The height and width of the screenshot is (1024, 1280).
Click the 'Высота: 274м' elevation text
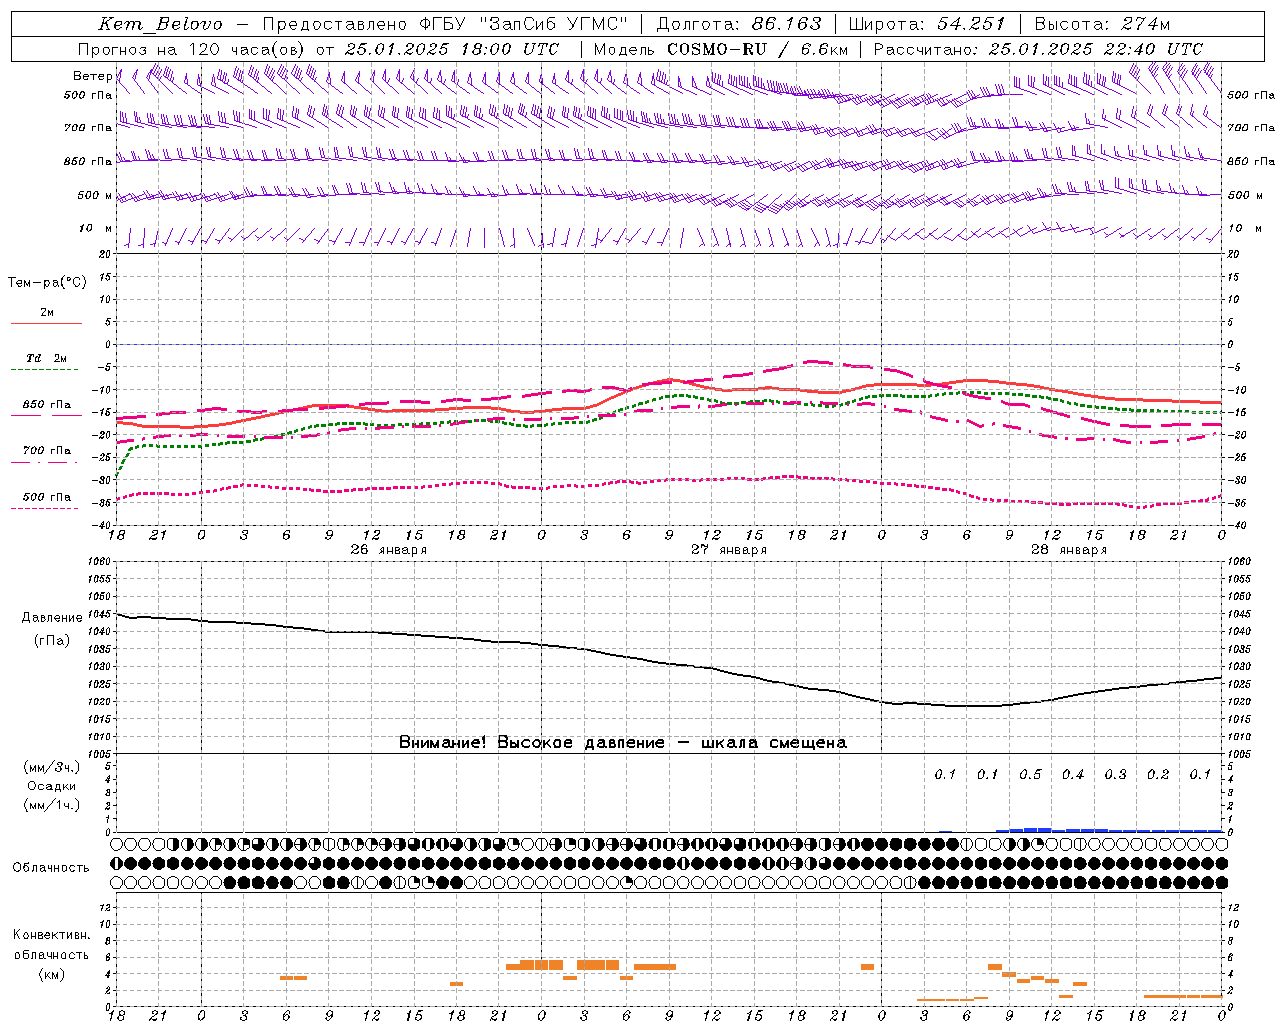1102,24
